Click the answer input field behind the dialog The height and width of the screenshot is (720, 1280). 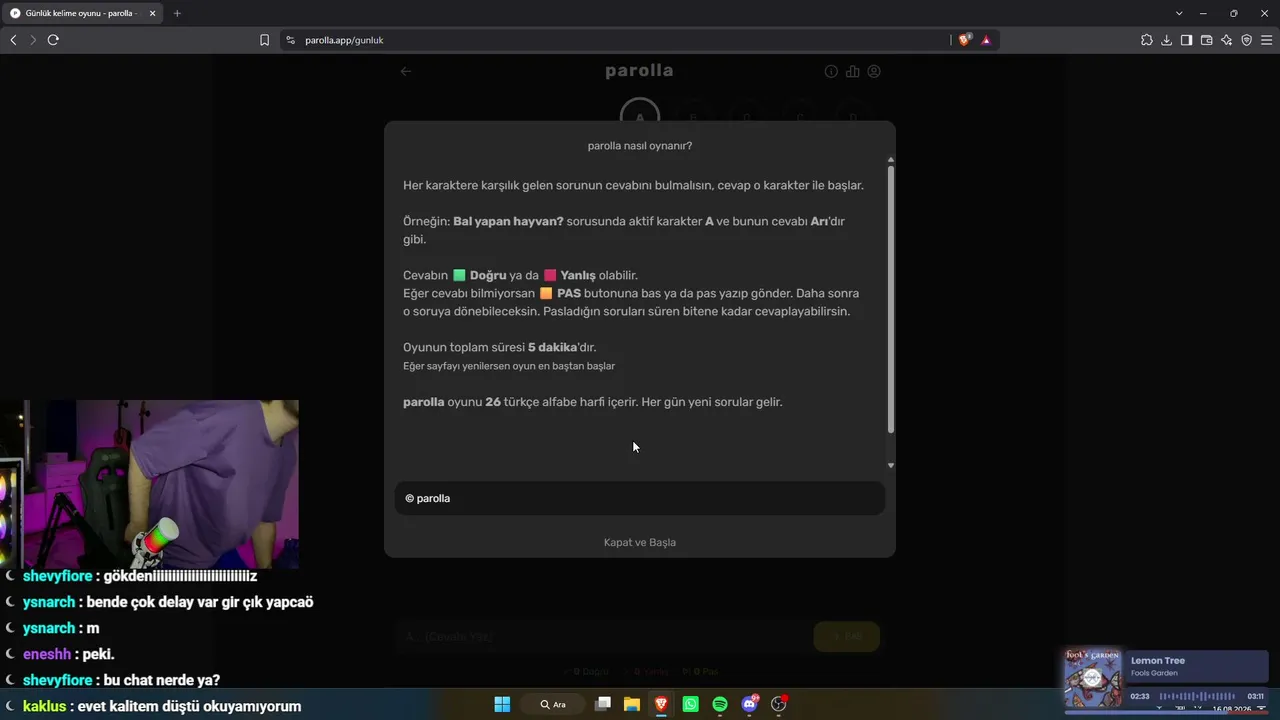[x=603, y=637]
